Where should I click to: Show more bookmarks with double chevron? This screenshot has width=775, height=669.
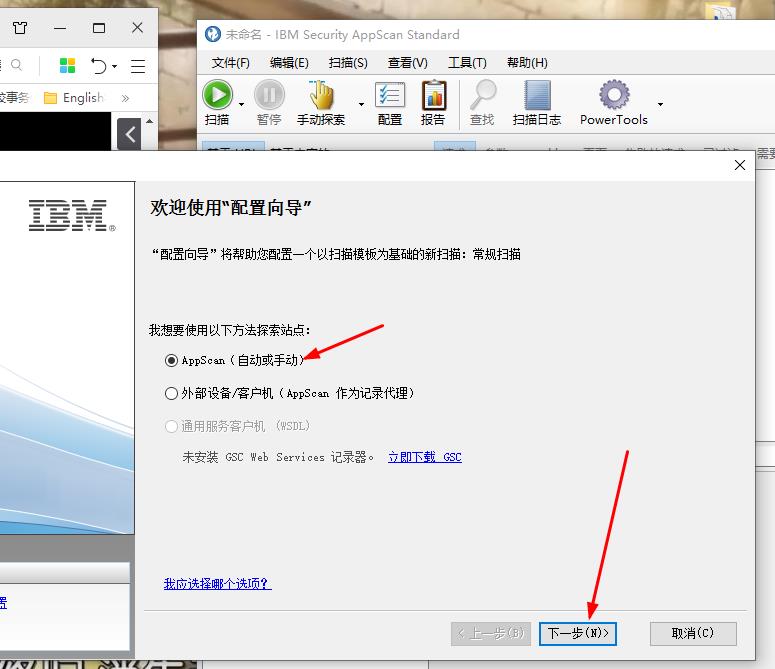pos(125,98)
